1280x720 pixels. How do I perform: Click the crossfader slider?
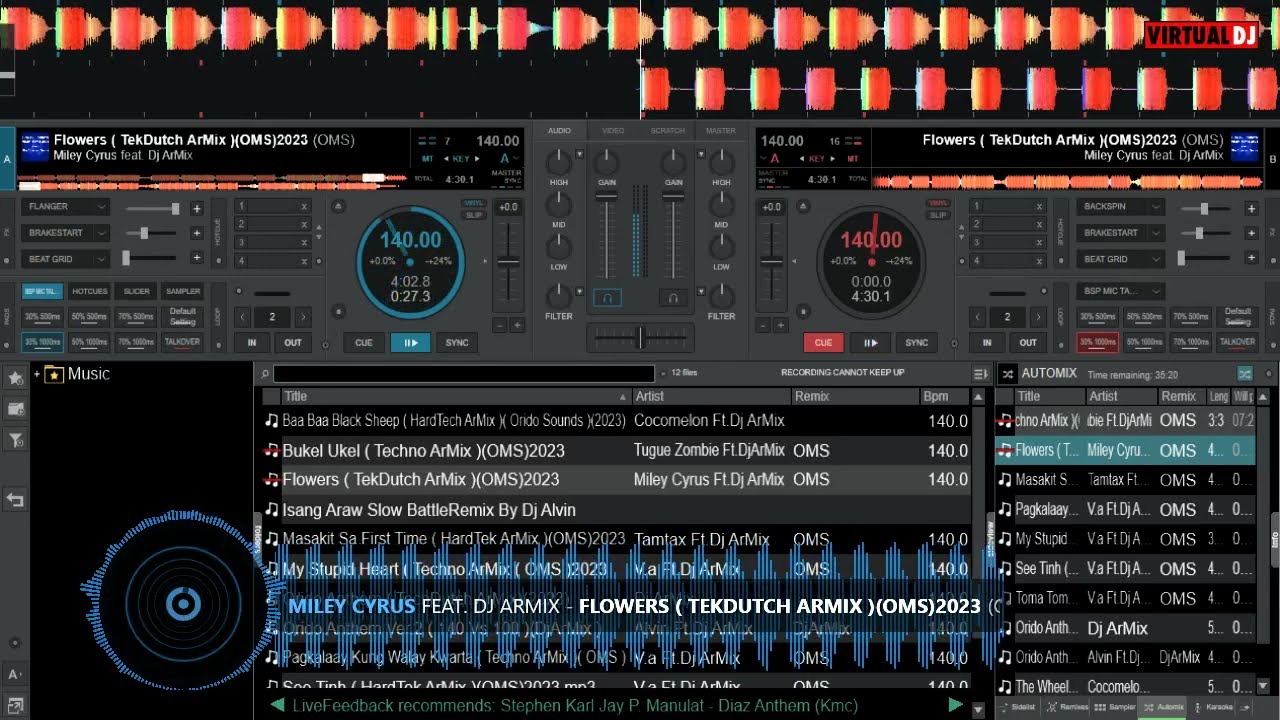click(x=640, y=337)
